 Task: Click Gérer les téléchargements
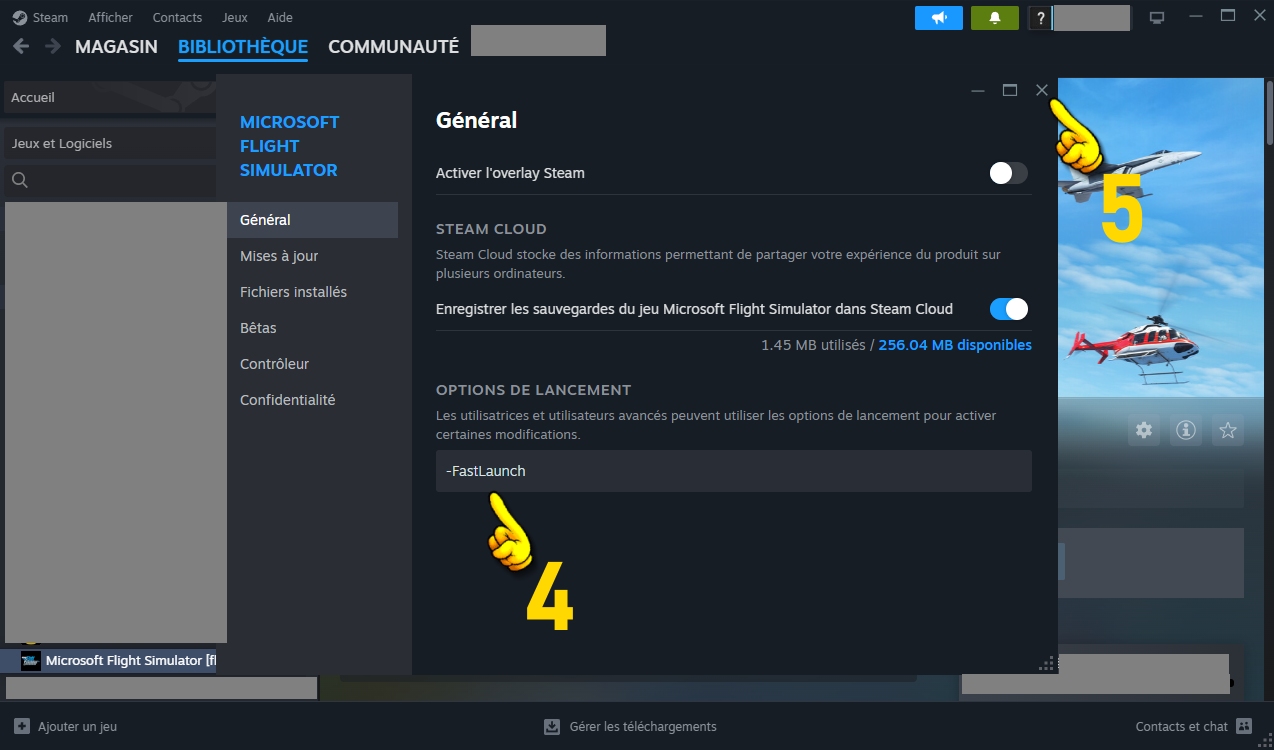(630, 727)
